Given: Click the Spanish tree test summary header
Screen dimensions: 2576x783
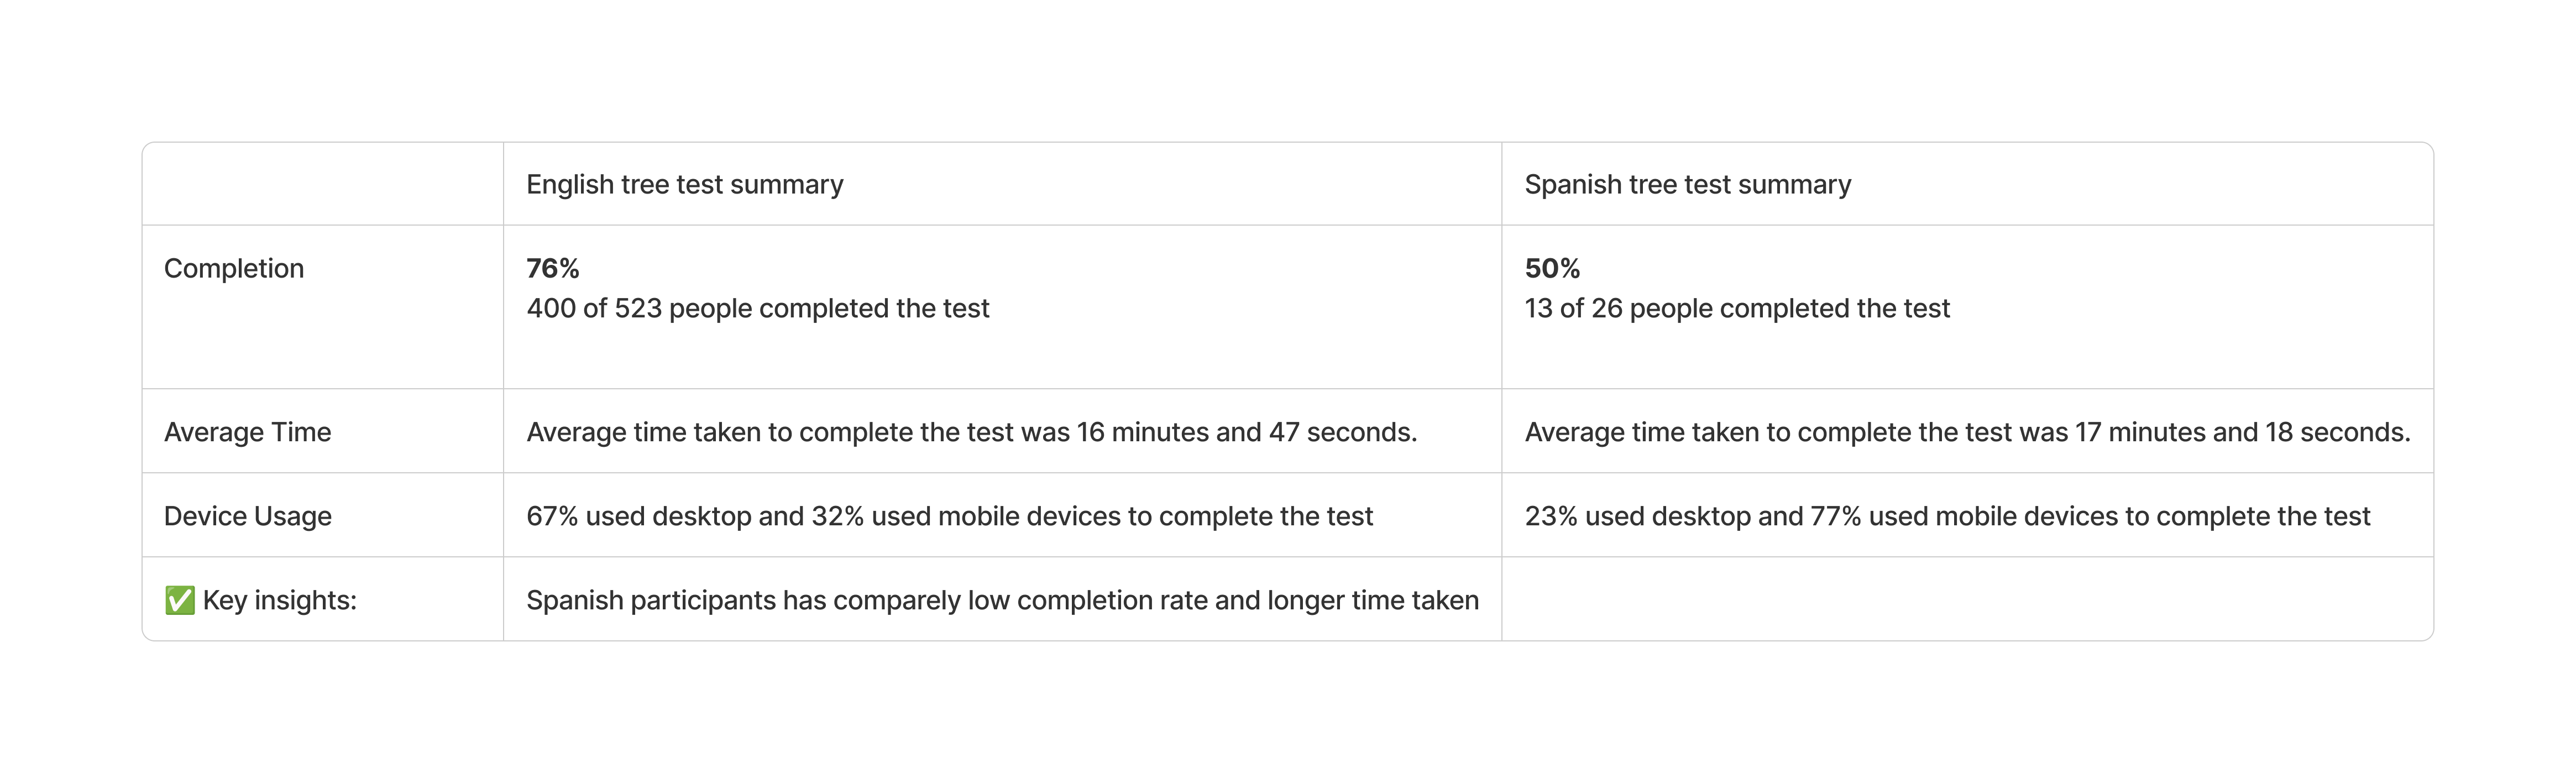Looking at the screenshot, I should click(1687, 185).
